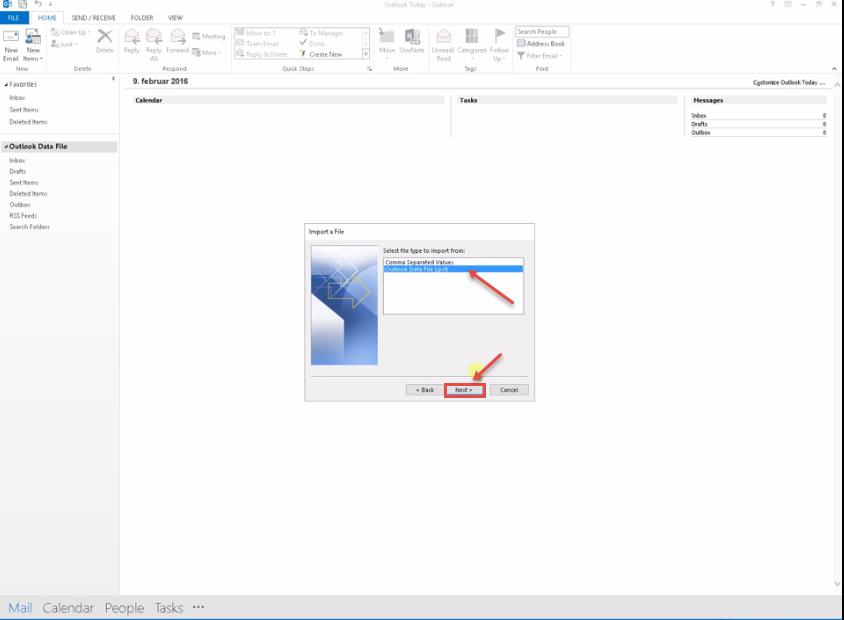Image resolution: width=844 pixels, height=620 pixels.
Task: Click the Send/Receive quick access icon
Action: coord(23,4)
